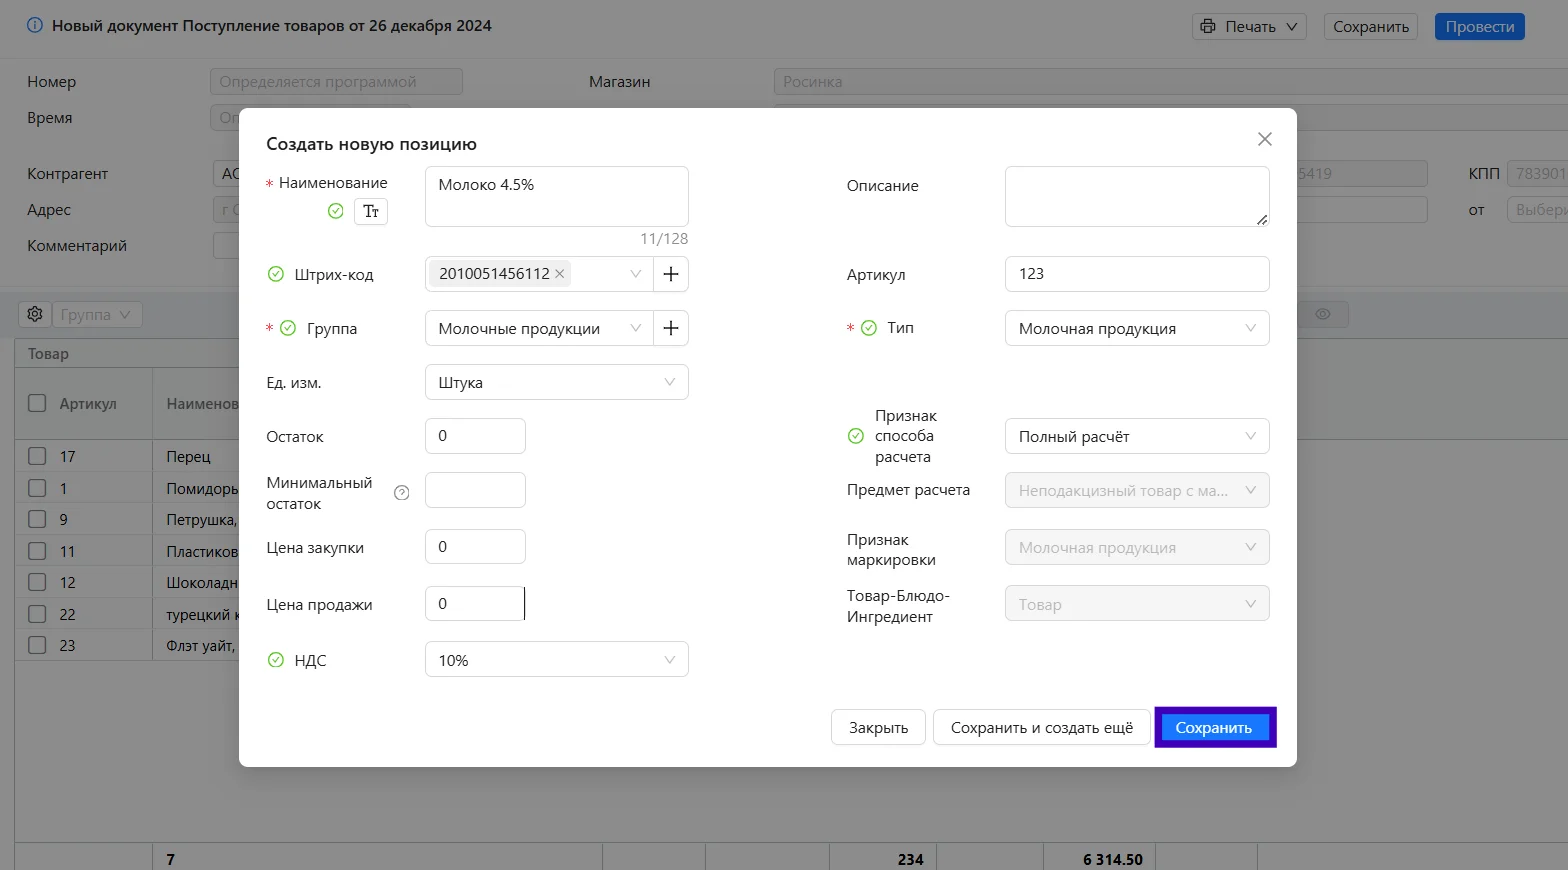1568x870 pixels.
Task: Open Признак способа расчета dropdown Полный расчёт
Action: pyautogui.click(x=1137, y=436)
